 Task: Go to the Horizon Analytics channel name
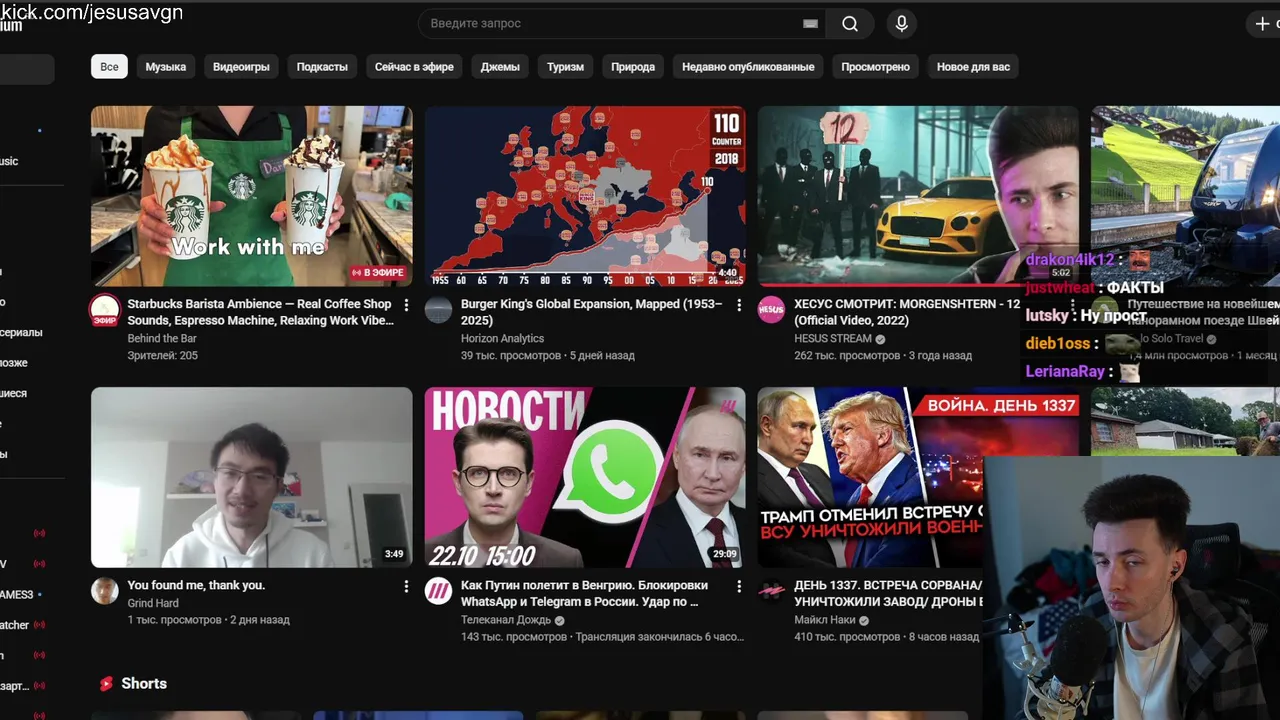[x=502, y=339]
